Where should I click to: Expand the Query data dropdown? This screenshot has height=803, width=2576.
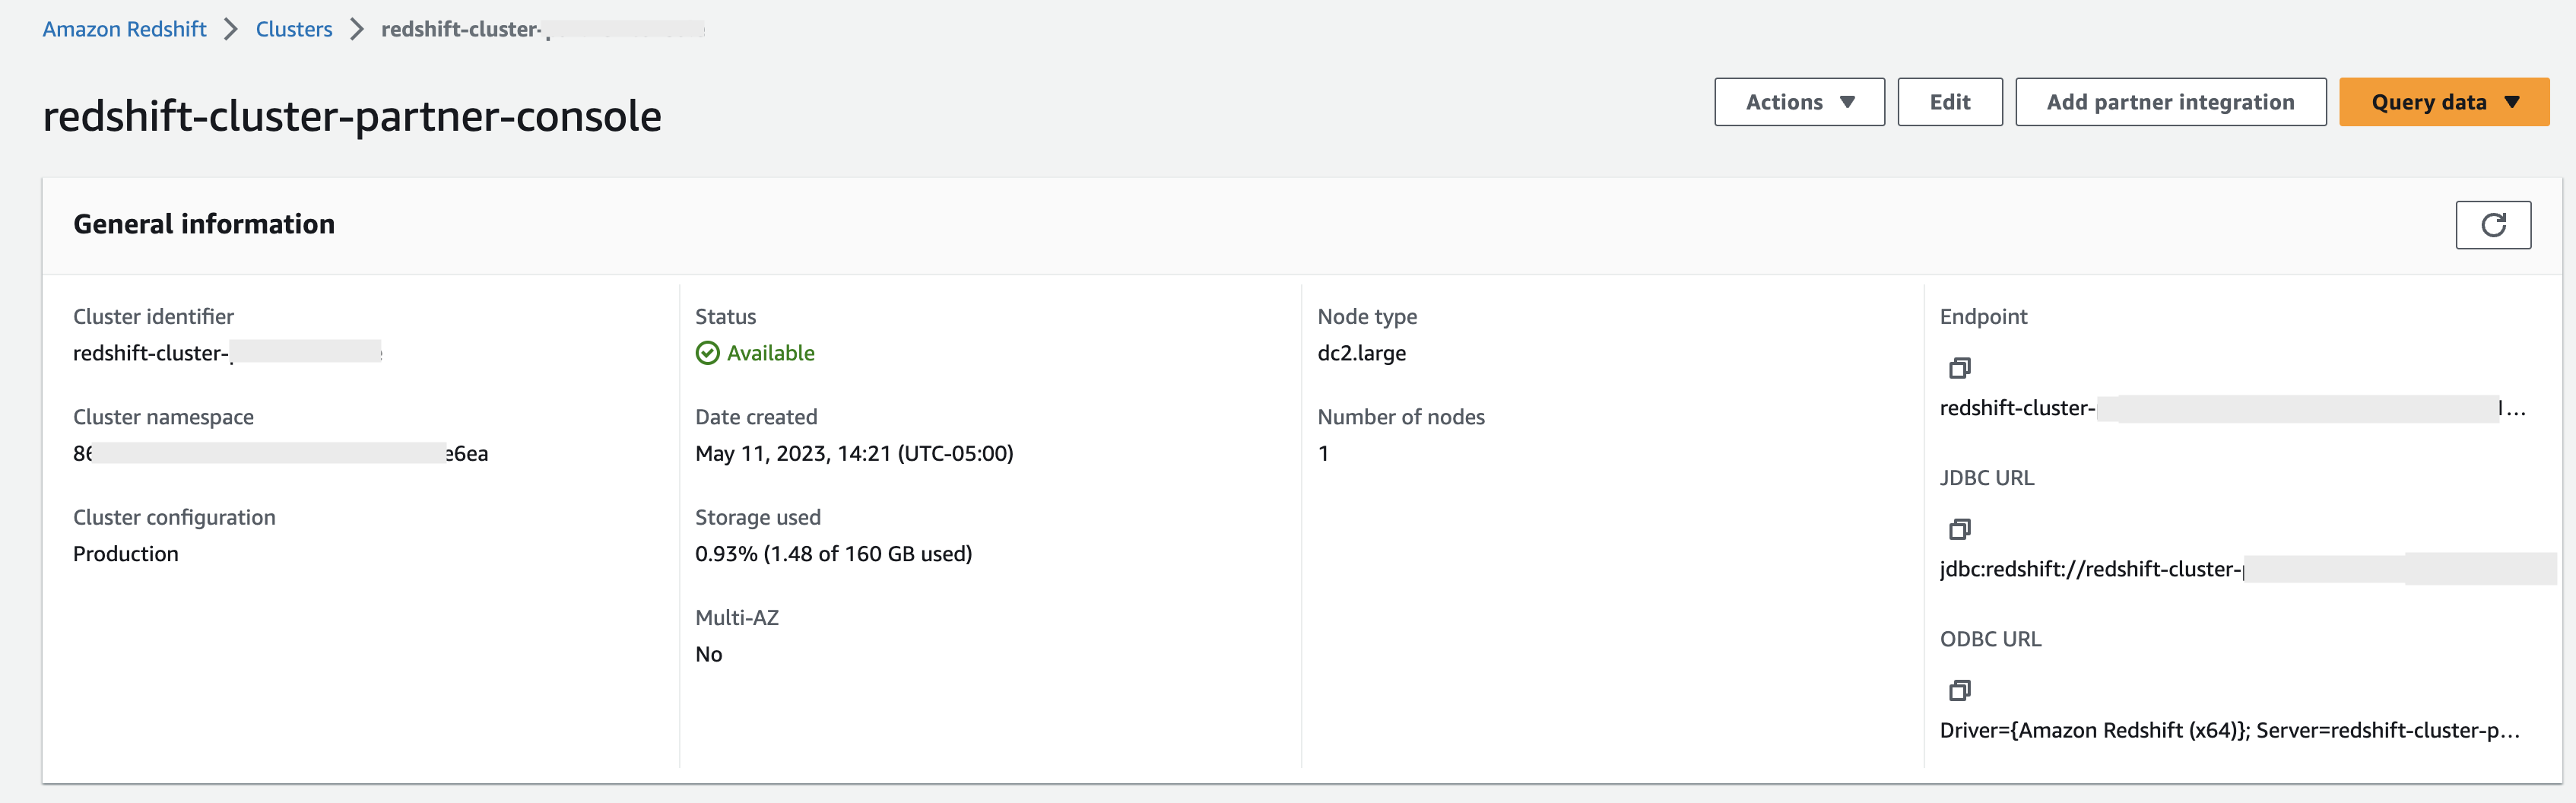(x=2443, y=102)
